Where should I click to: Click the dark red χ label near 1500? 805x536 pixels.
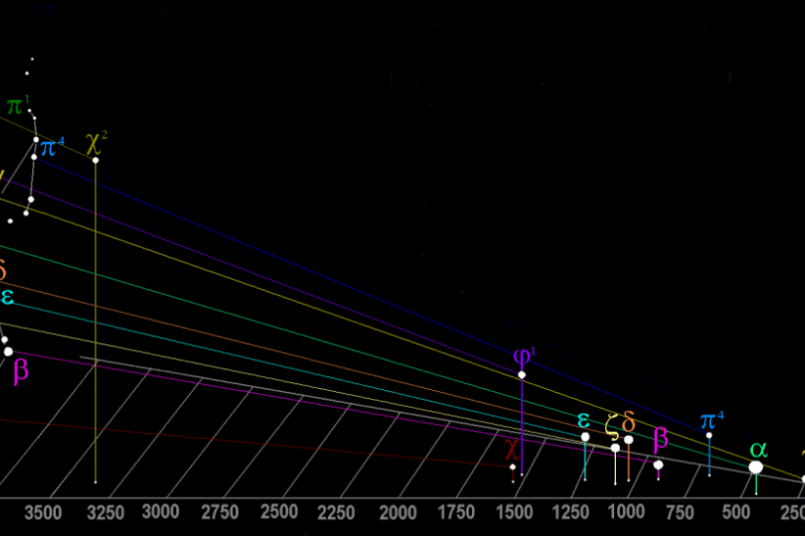512,448
